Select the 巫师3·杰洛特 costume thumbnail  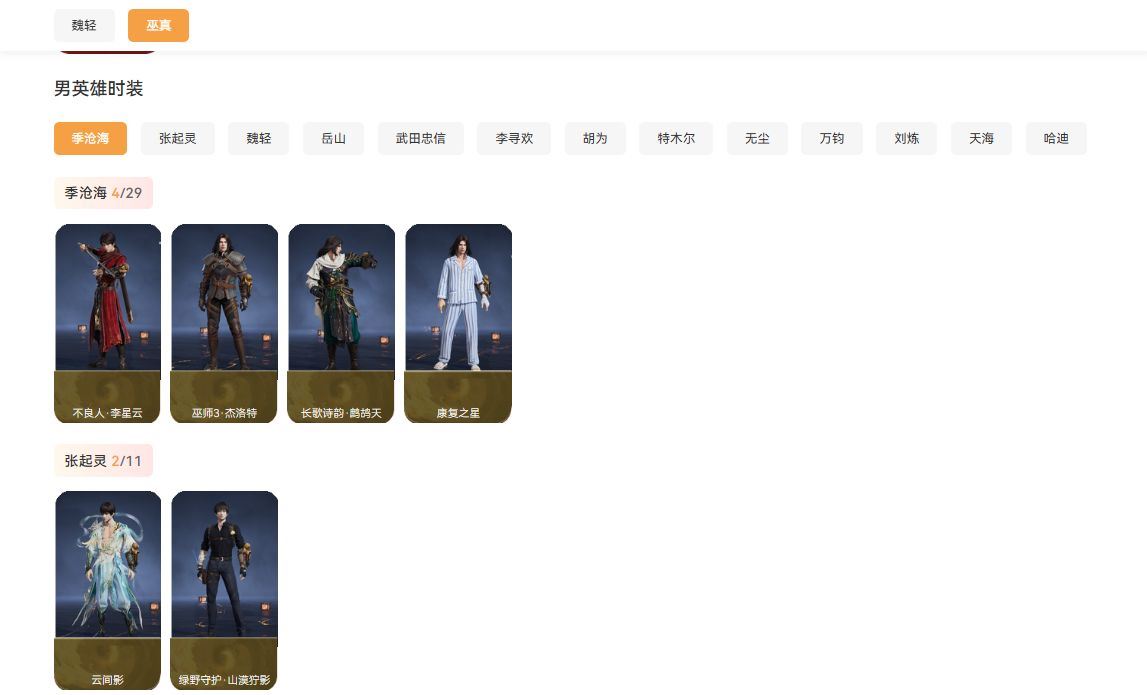tap(225, 323)
